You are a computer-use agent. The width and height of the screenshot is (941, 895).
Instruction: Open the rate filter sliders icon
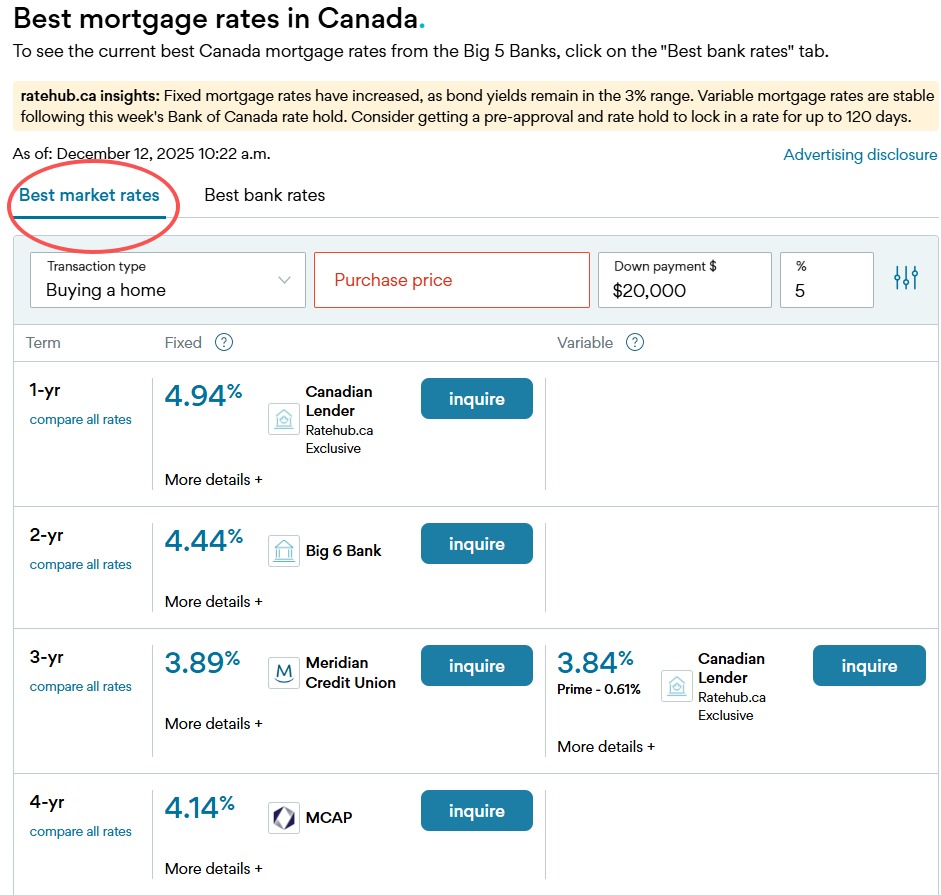[905, 279]
